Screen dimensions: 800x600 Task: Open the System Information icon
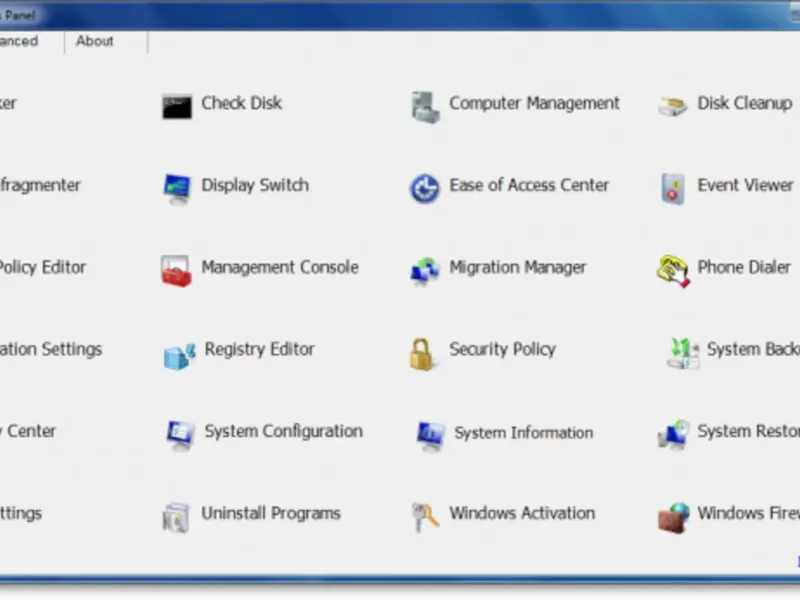click(x=431, y=436)
